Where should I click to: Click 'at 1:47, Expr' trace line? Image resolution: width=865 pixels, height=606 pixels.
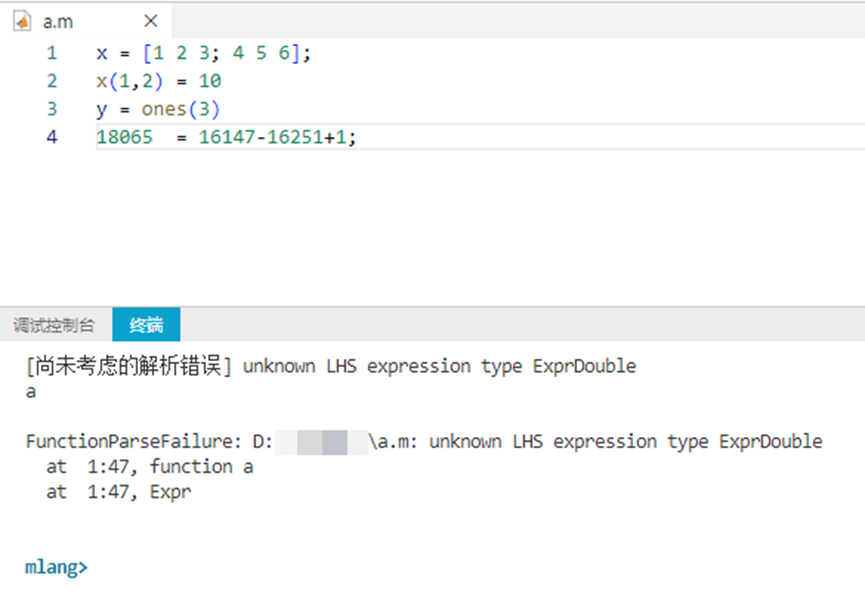click(x=119, y=492)
